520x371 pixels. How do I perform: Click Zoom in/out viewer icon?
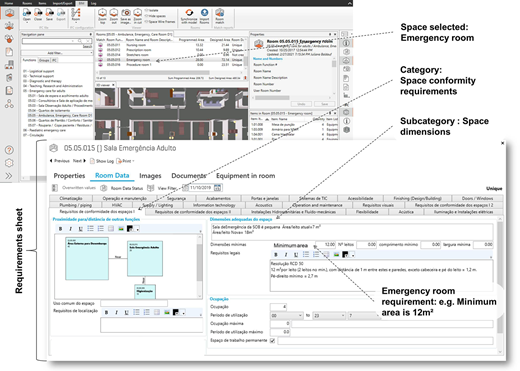click(137, 13)
